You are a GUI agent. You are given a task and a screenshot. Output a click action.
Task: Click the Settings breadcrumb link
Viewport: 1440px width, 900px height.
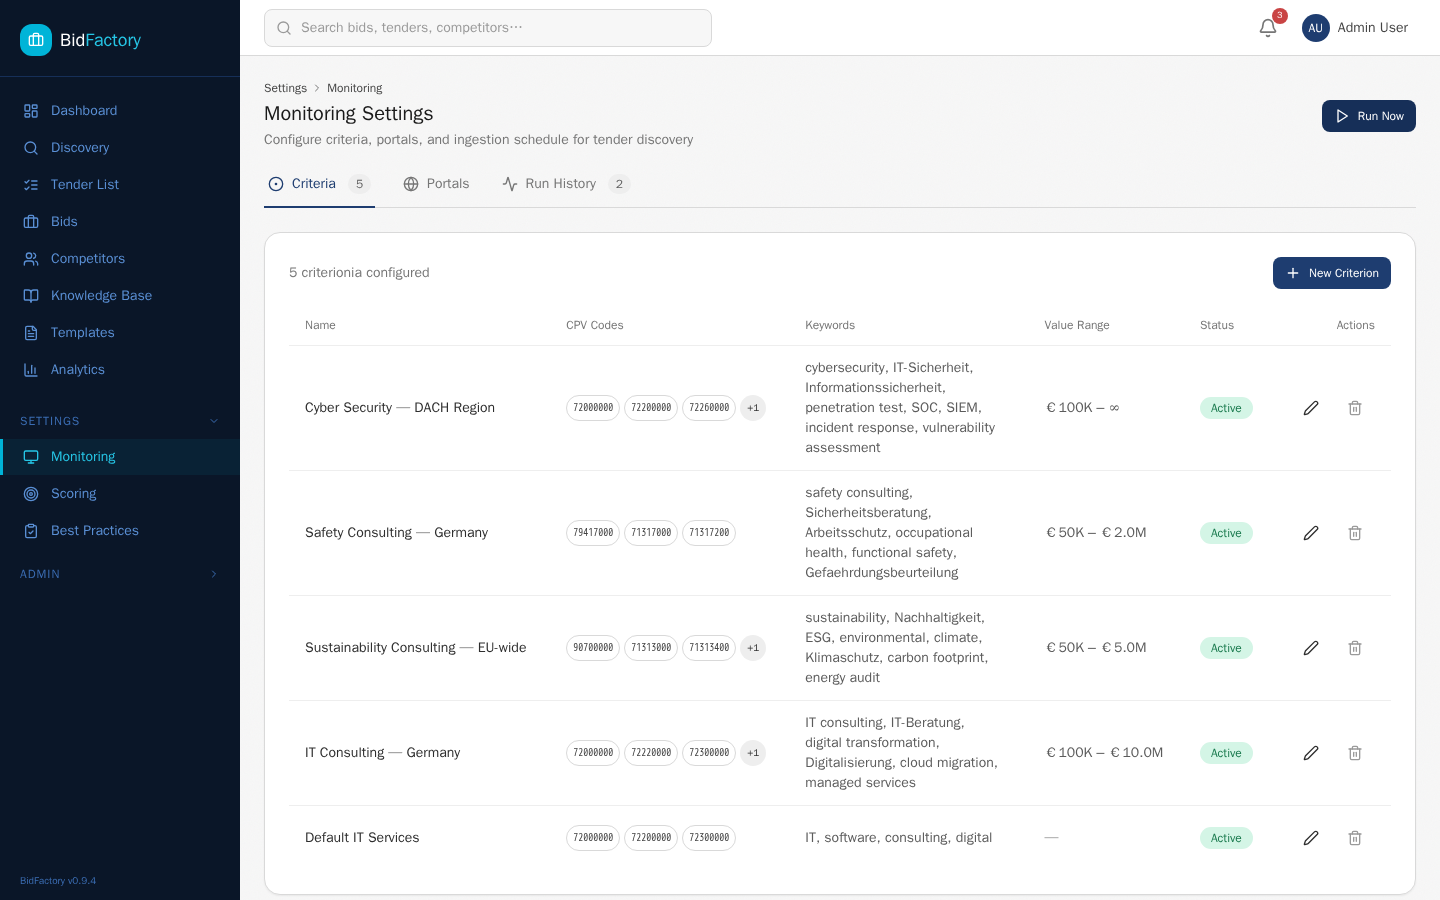point(285,88)
